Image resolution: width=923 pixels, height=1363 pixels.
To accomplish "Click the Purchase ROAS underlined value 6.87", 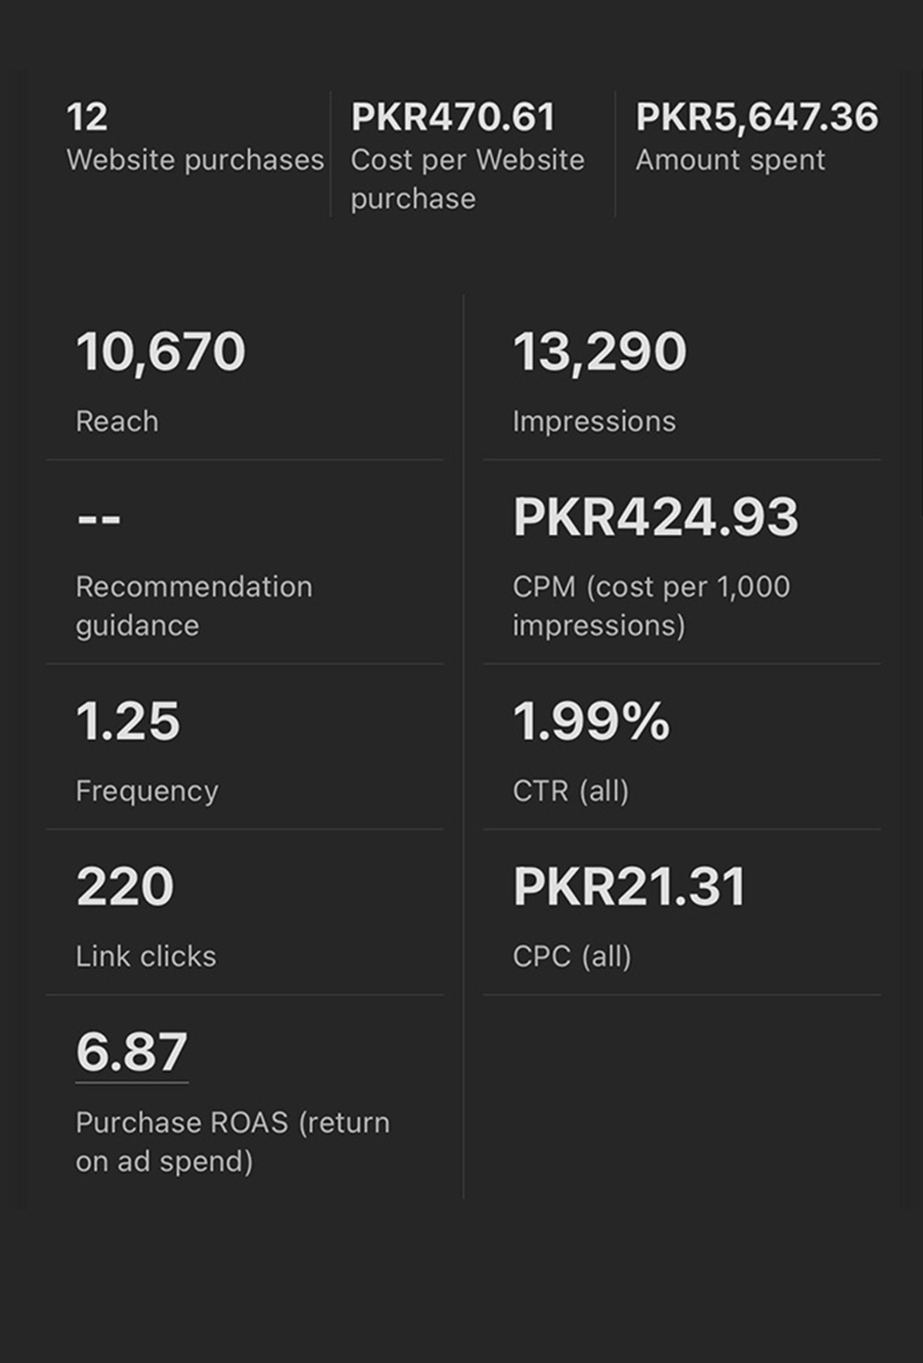I will 128,1050.
